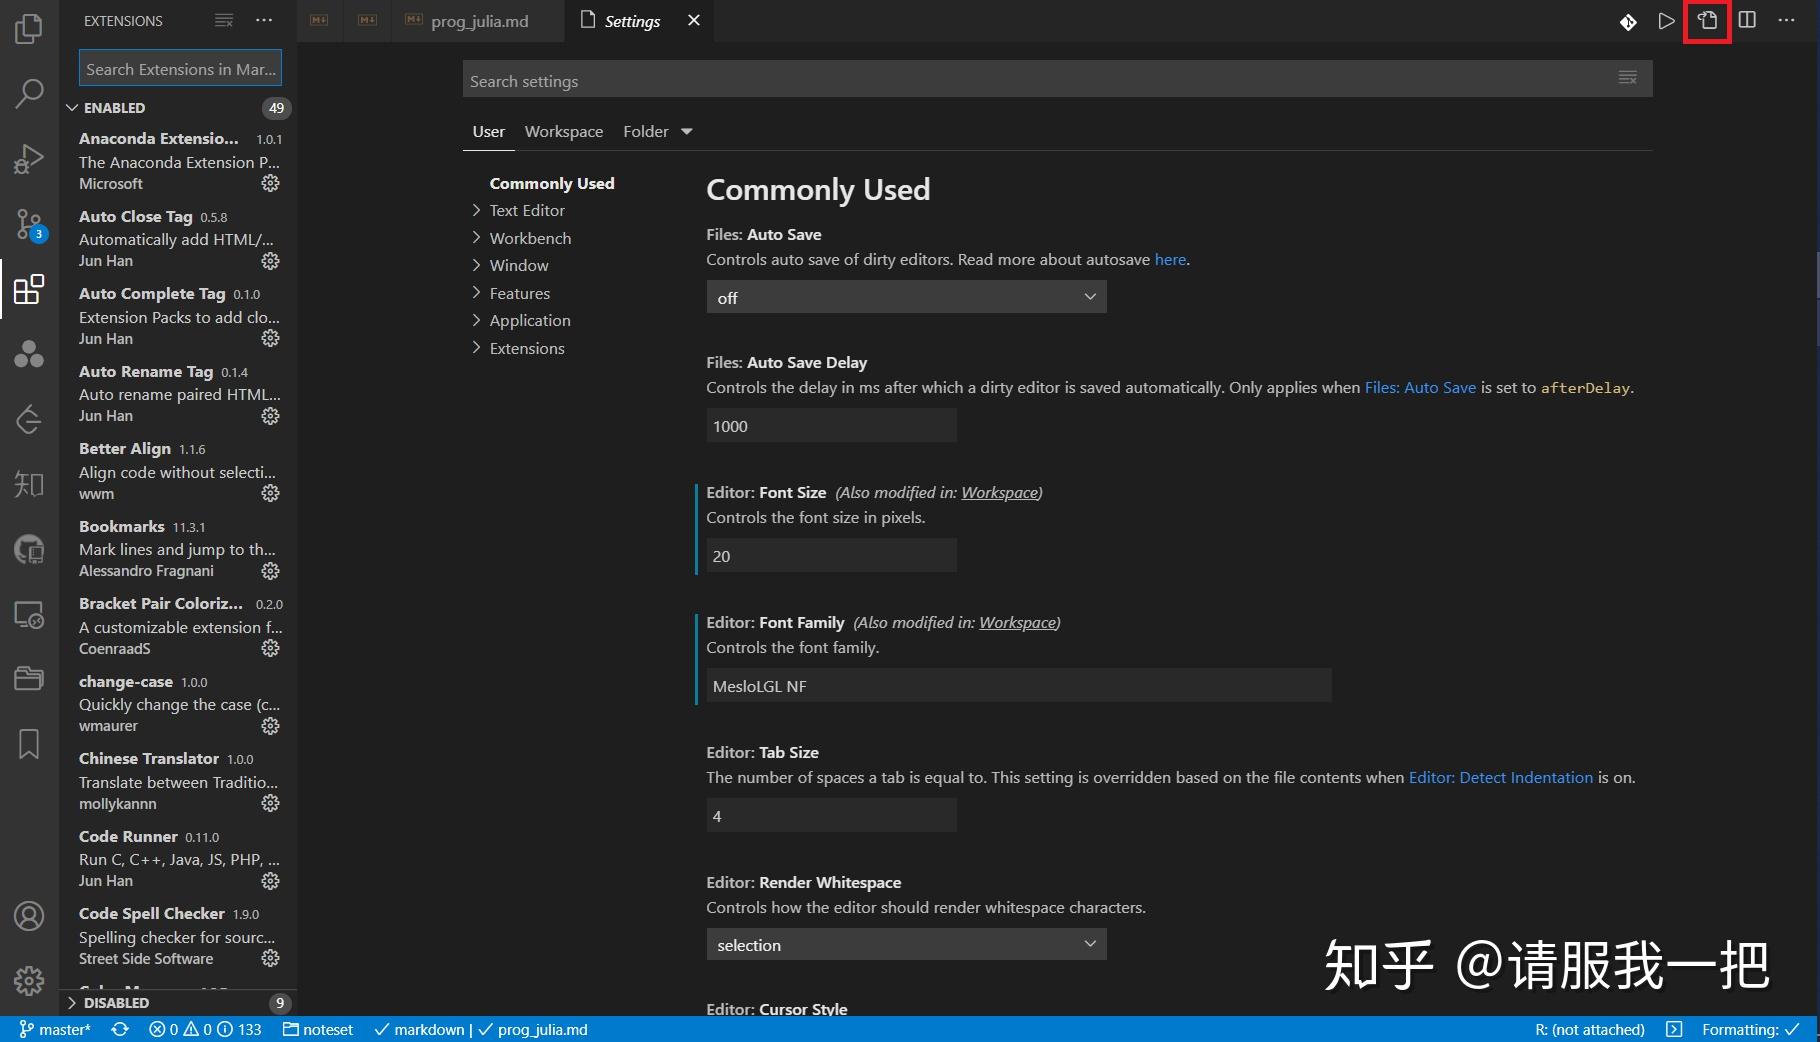
Task: Click the Auto Save Delay input showing 1000
Action: 831,425
